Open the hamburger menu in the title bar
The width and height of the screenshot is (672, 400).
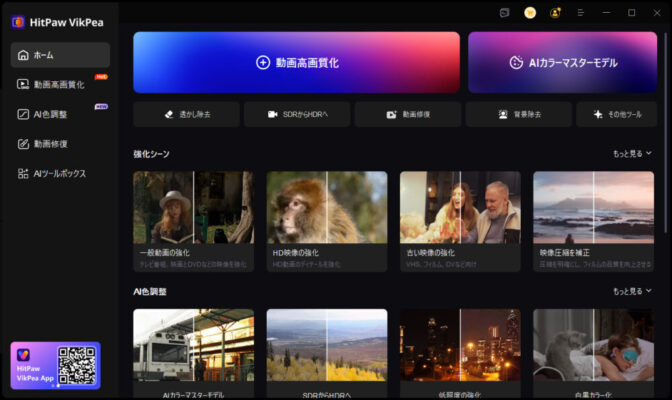(580, 13)
